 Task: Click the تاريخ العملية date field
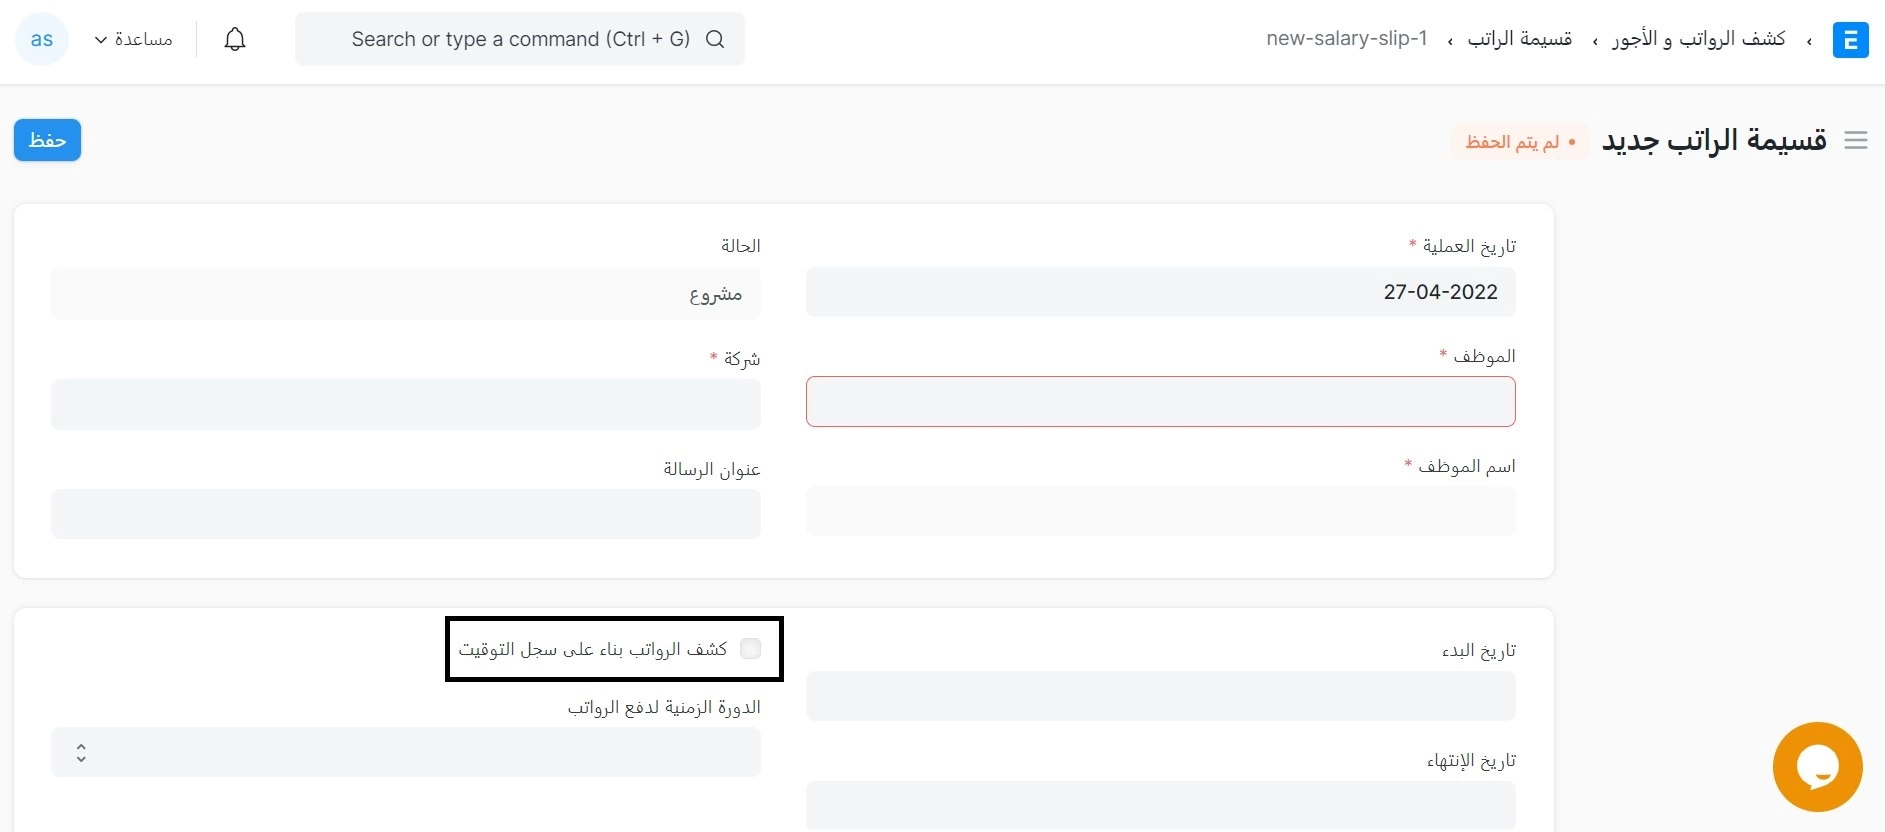1161,292
